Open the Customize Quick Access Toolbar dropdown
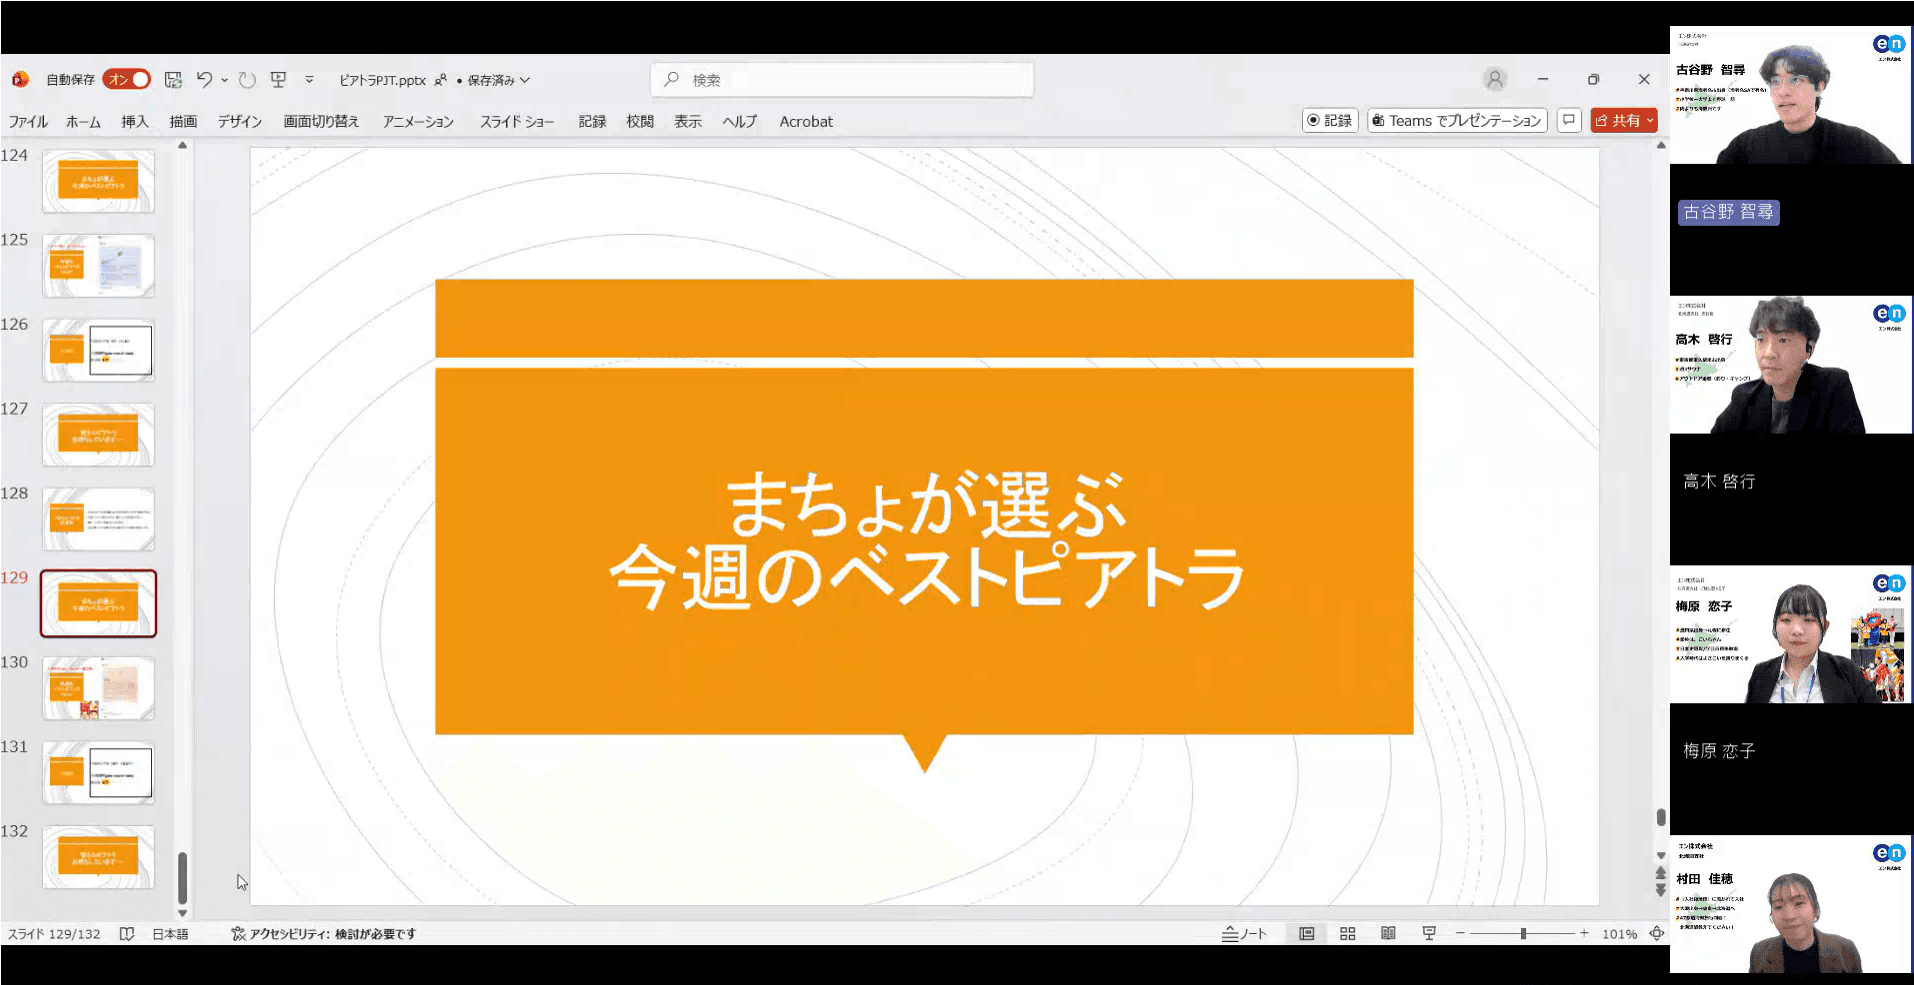Screen dimensions: 1914x985 point(309,80)
